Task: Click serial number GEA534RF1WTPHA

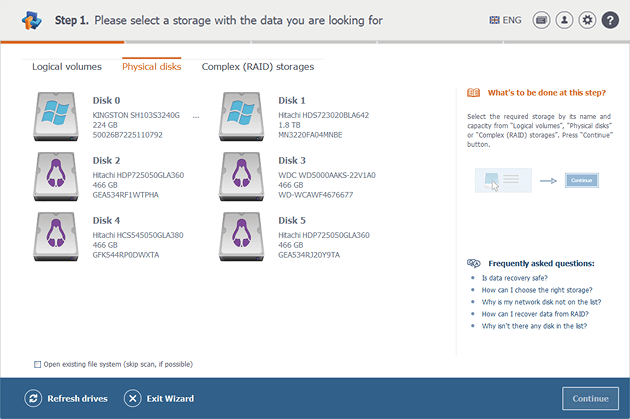Action: 126,195
